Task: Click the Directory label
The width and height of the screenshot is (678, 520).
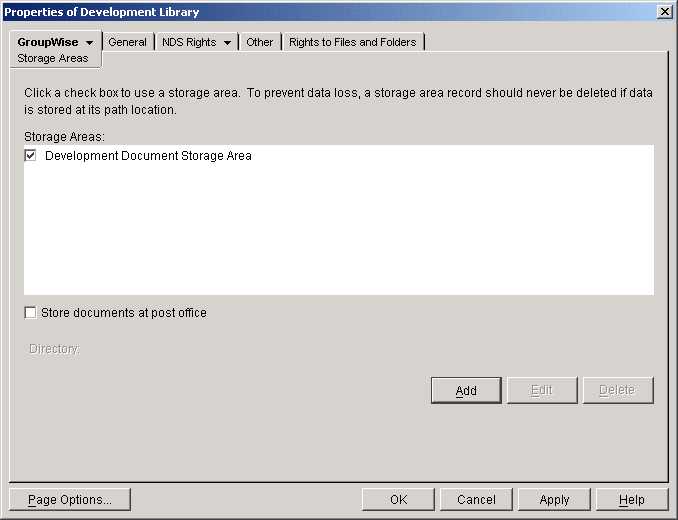Action: tap(54, 349)
